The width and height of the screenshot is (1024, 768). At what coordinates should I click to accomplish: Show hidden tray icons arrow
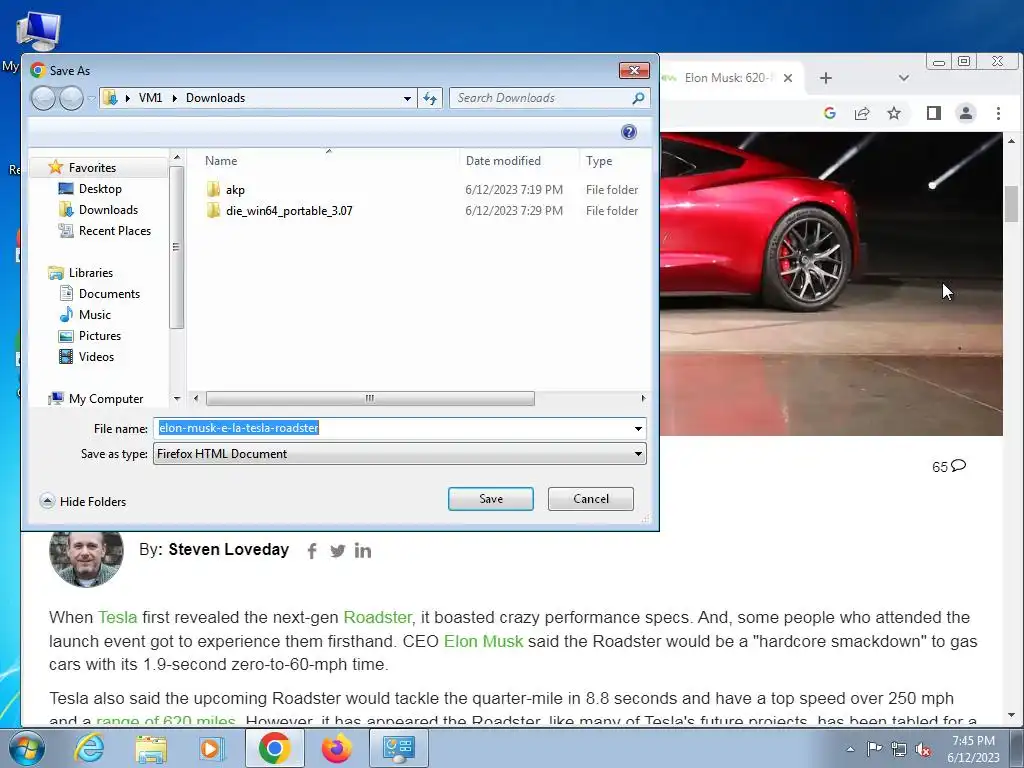click(850, 749)
